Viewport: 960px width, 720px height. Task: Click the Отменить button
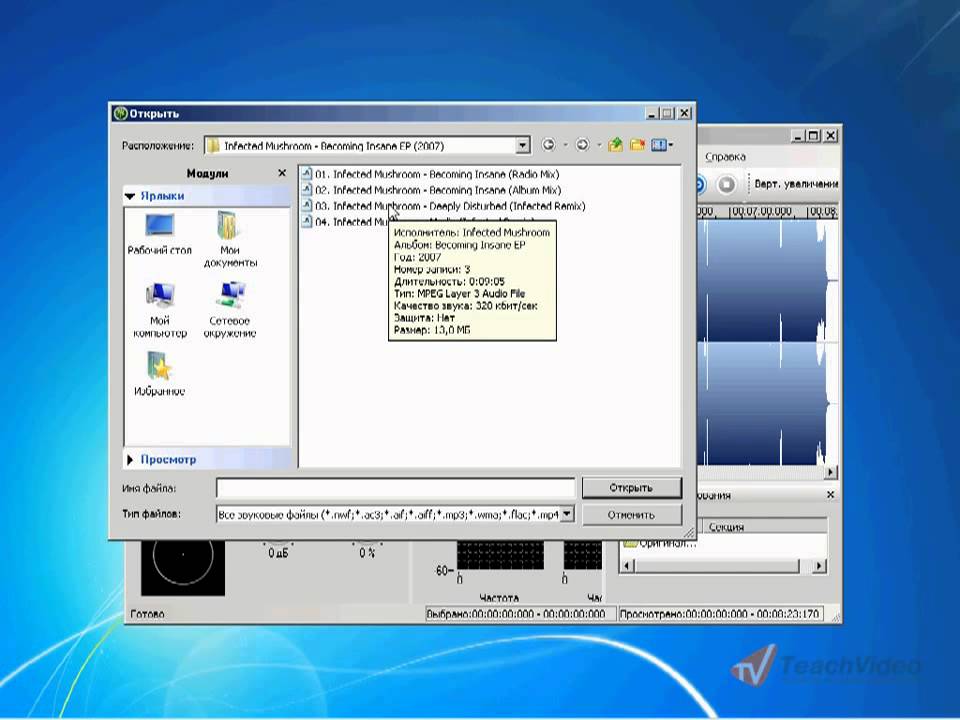pyautogui.click(x=631, y=515)
